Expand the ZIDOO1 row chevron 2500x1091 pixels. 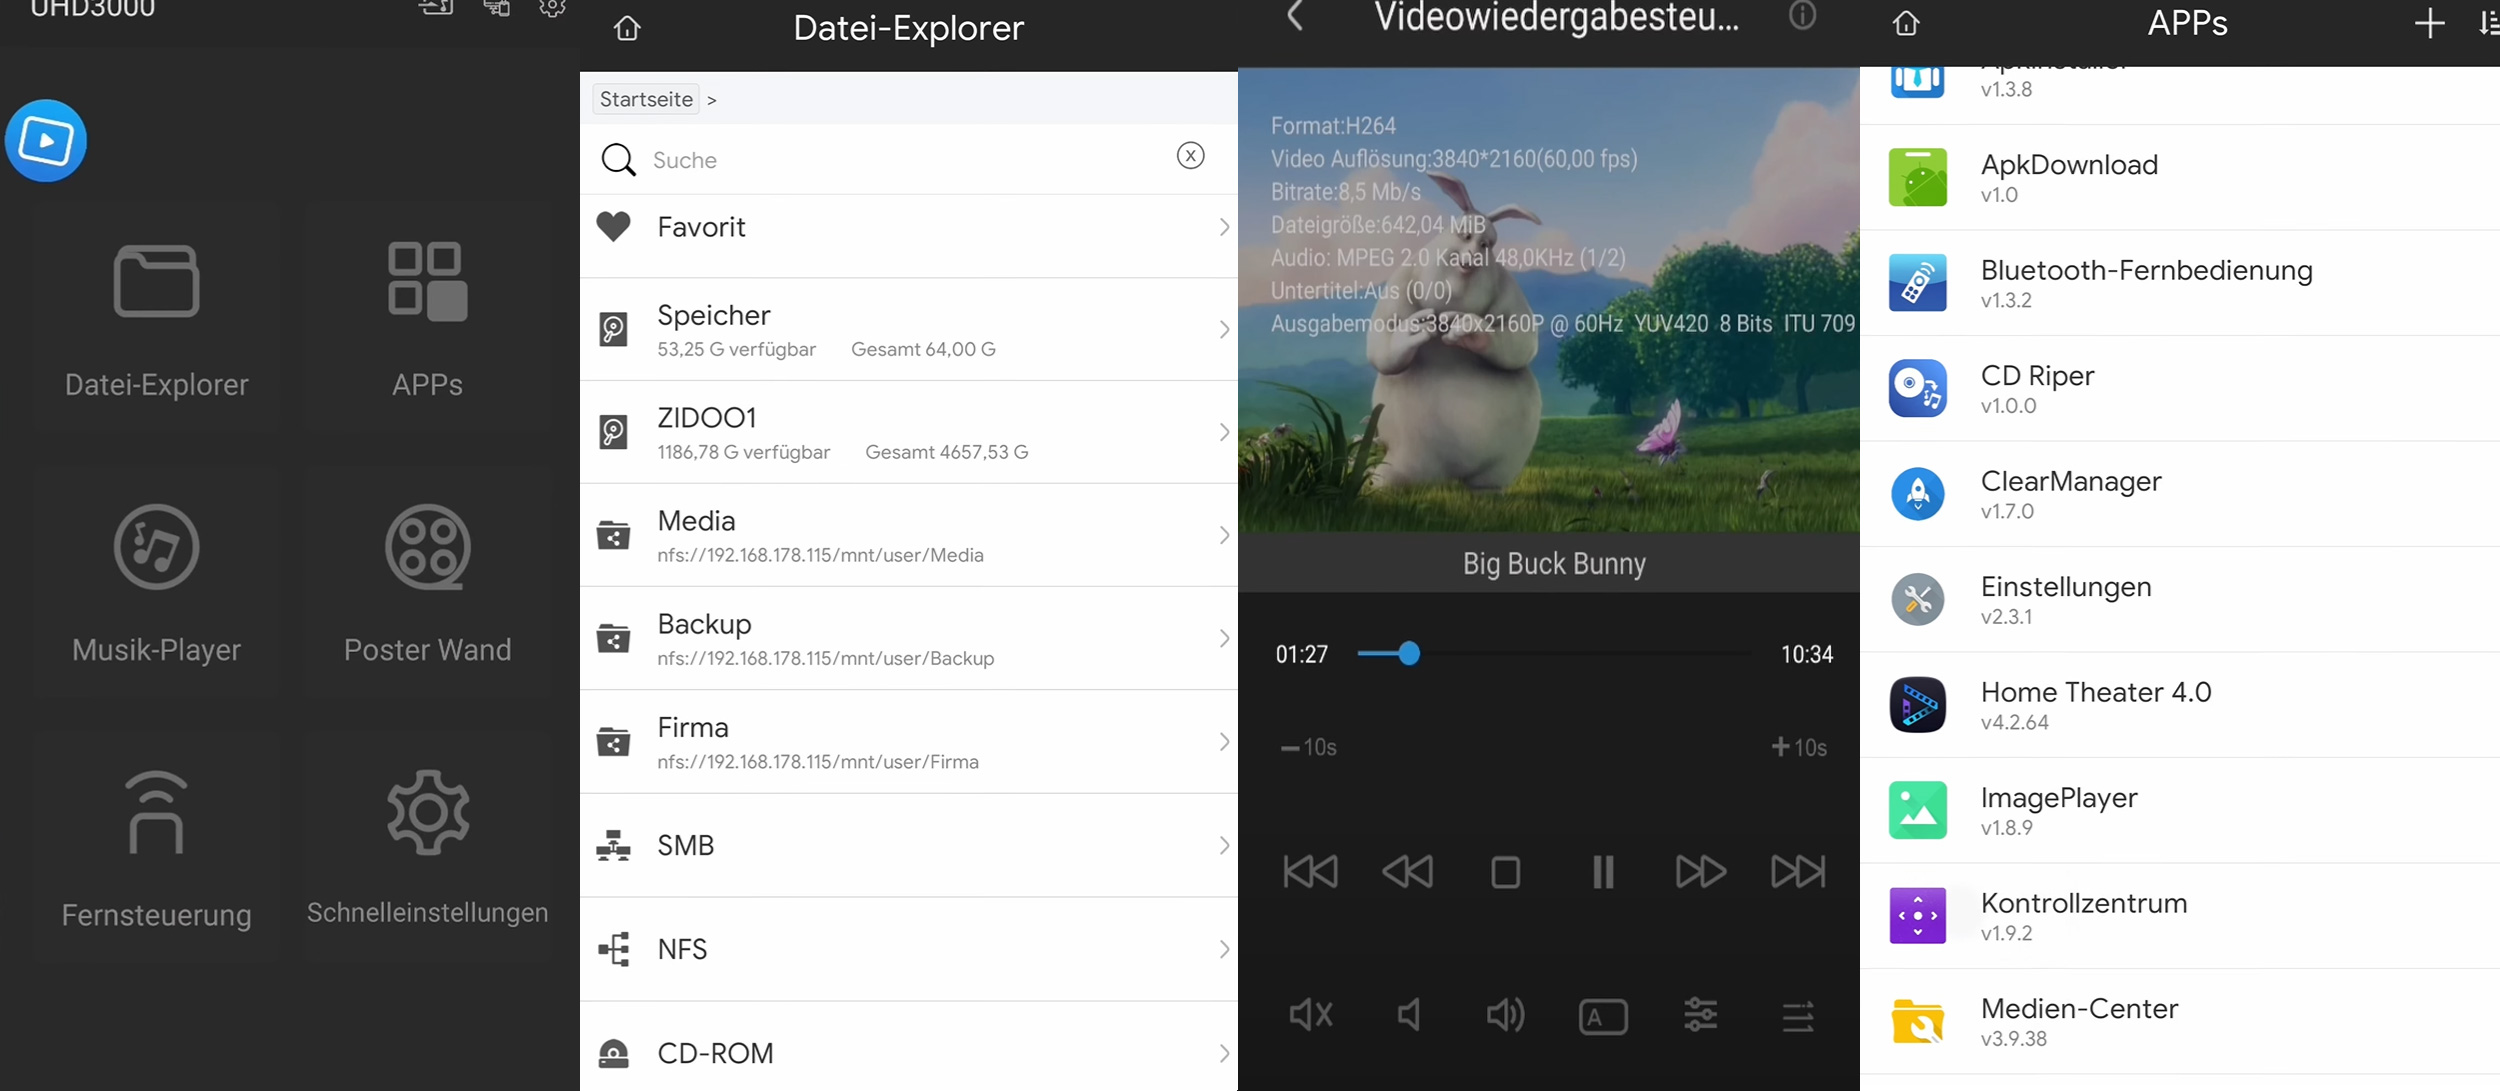point(1224,432)
